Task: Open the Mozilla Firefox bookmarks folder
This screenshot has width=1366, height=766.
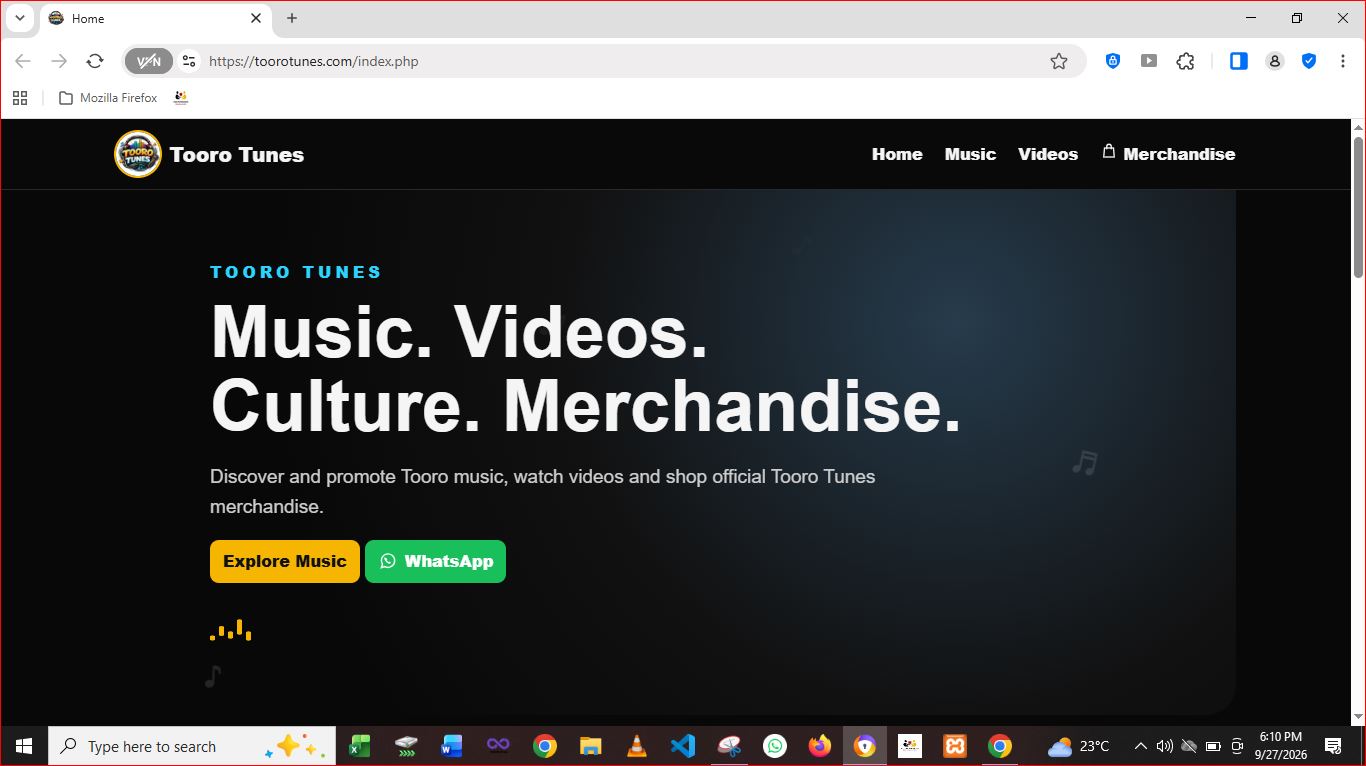Action: pyautogui.click(x=108, y=98)
